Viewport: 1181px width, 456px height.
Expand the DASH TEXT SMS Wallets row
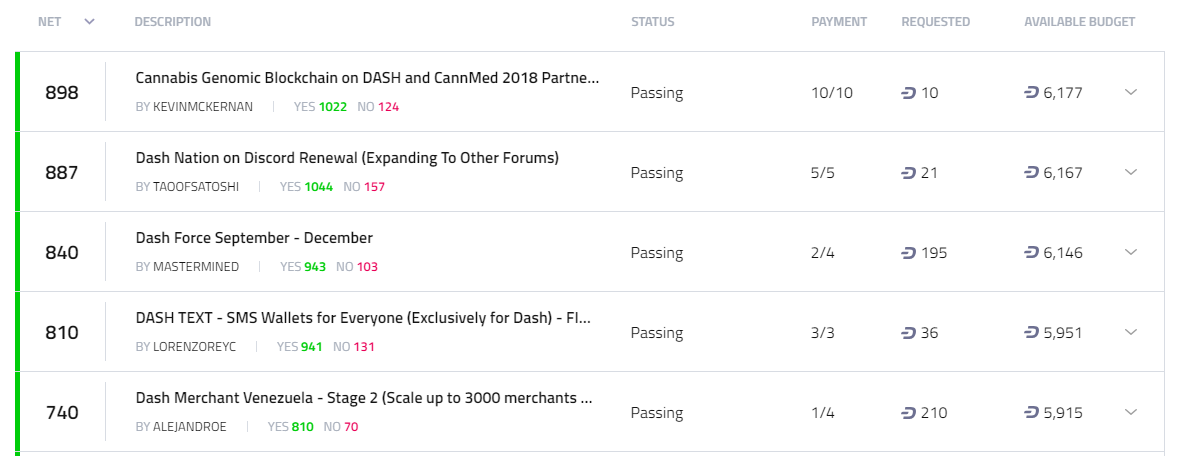[1131, 332]
